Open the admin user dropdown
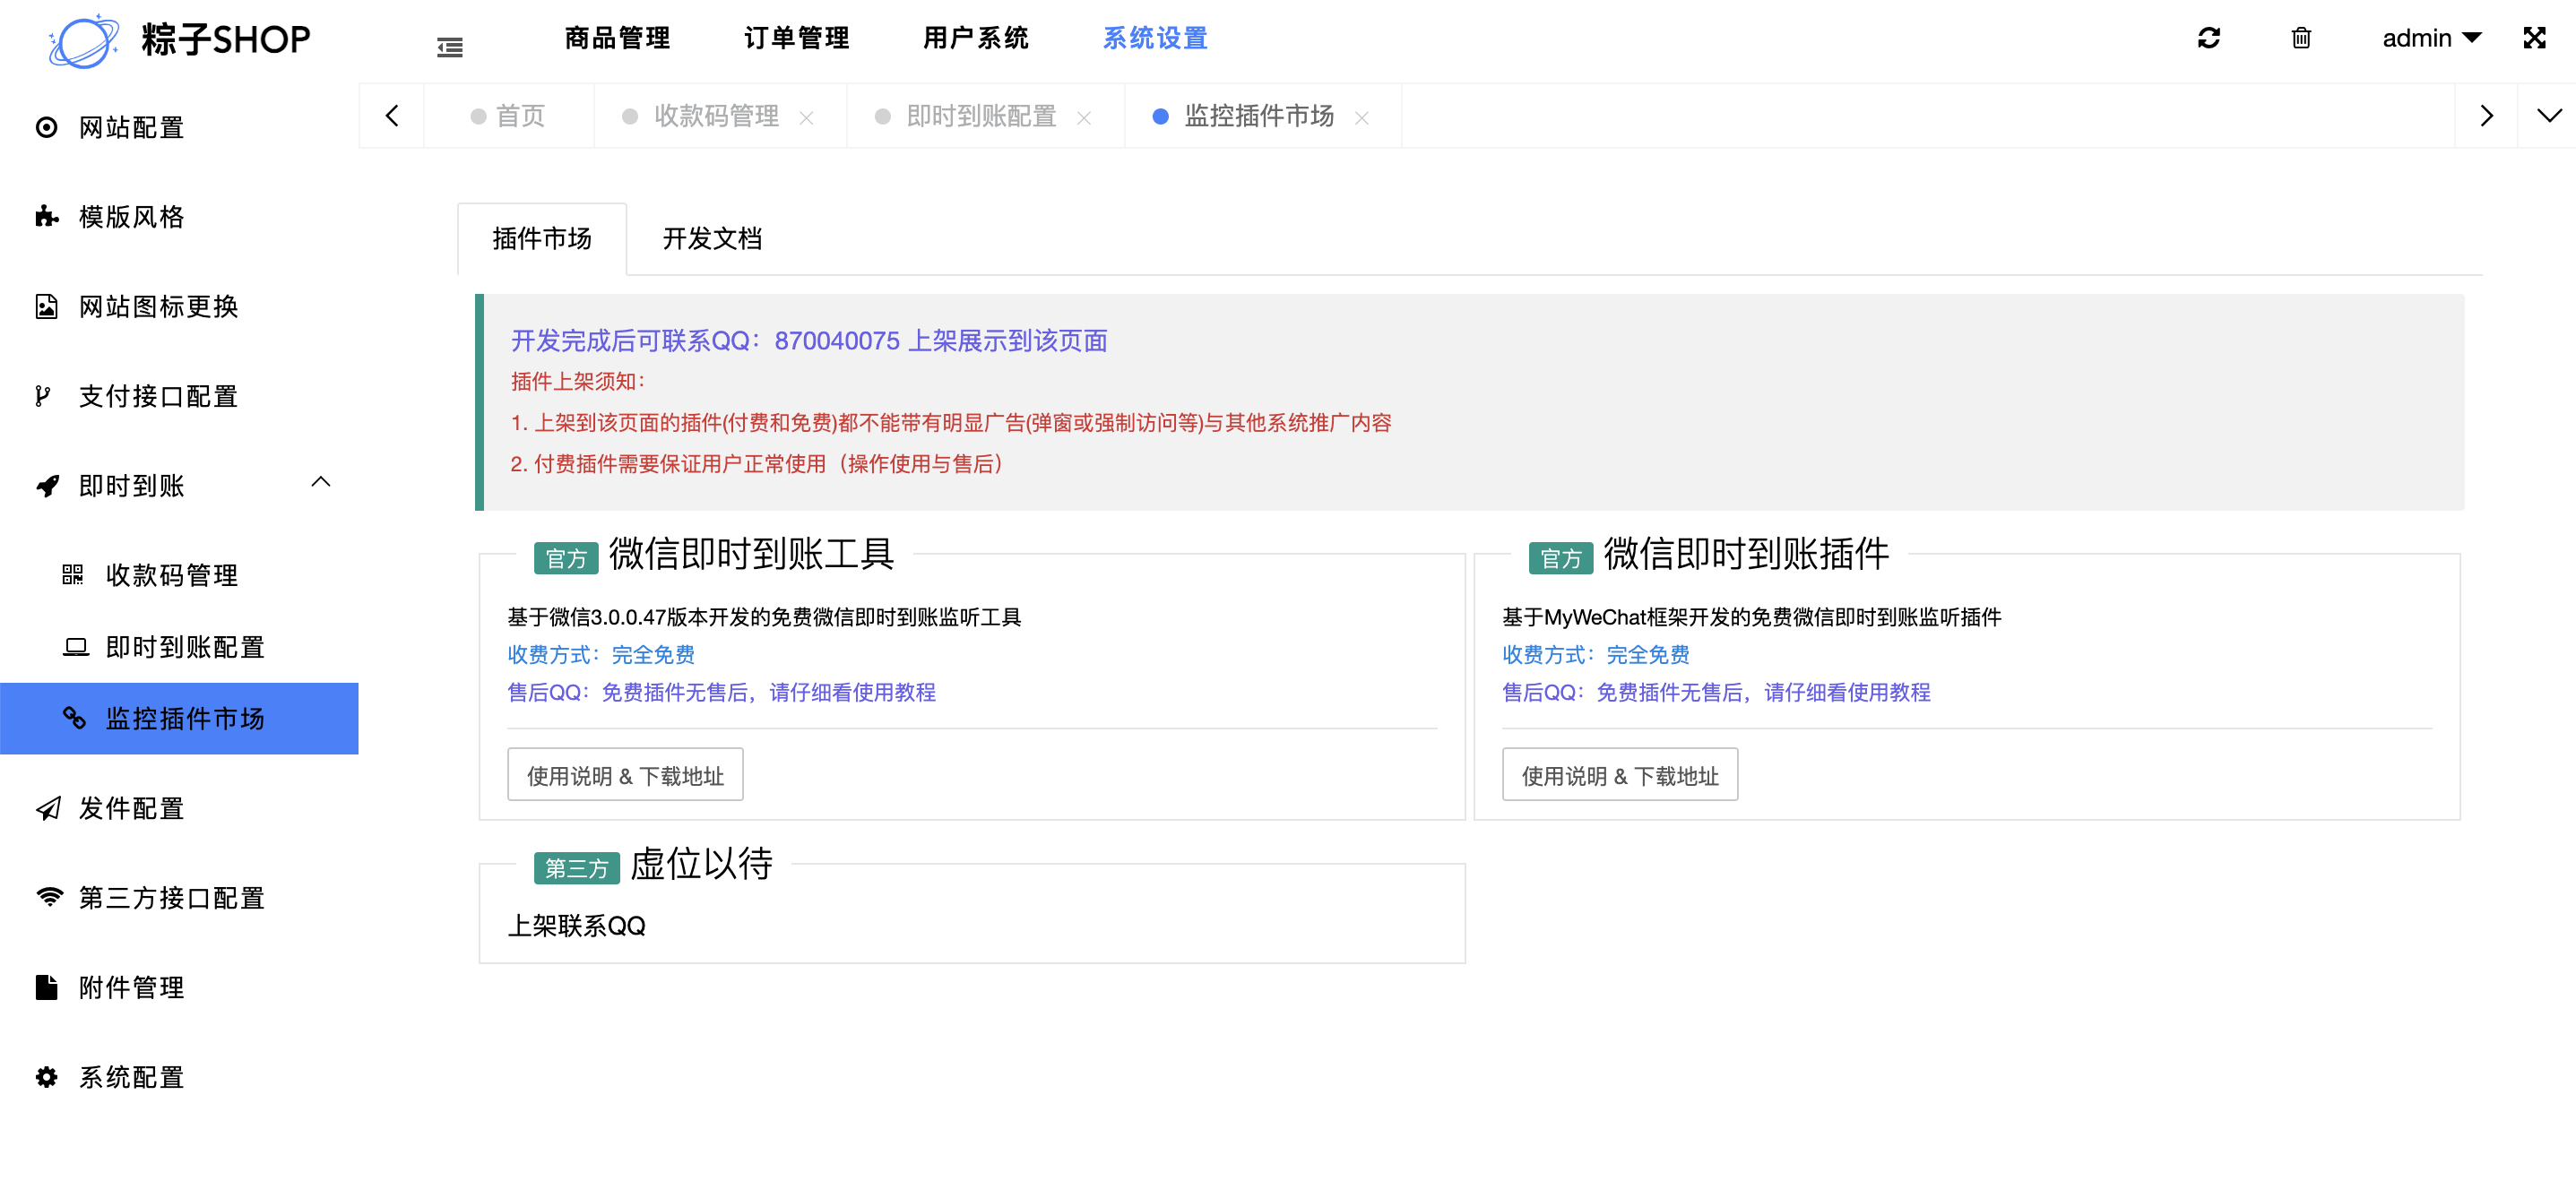The height and width of the screenshot is (1181, 2576). coord(2431,38)
